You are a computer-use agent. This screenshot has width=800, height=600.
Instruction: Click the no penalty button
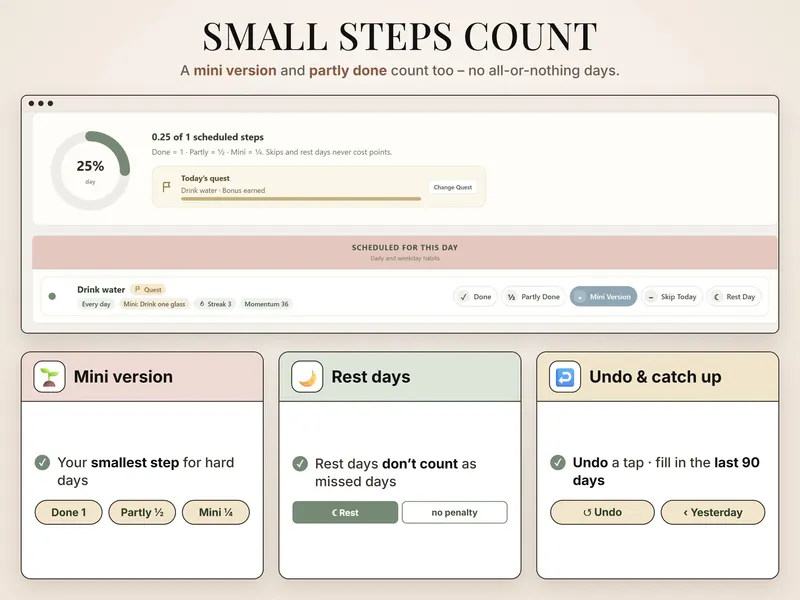pyautogui.click(x=455, y=512)
